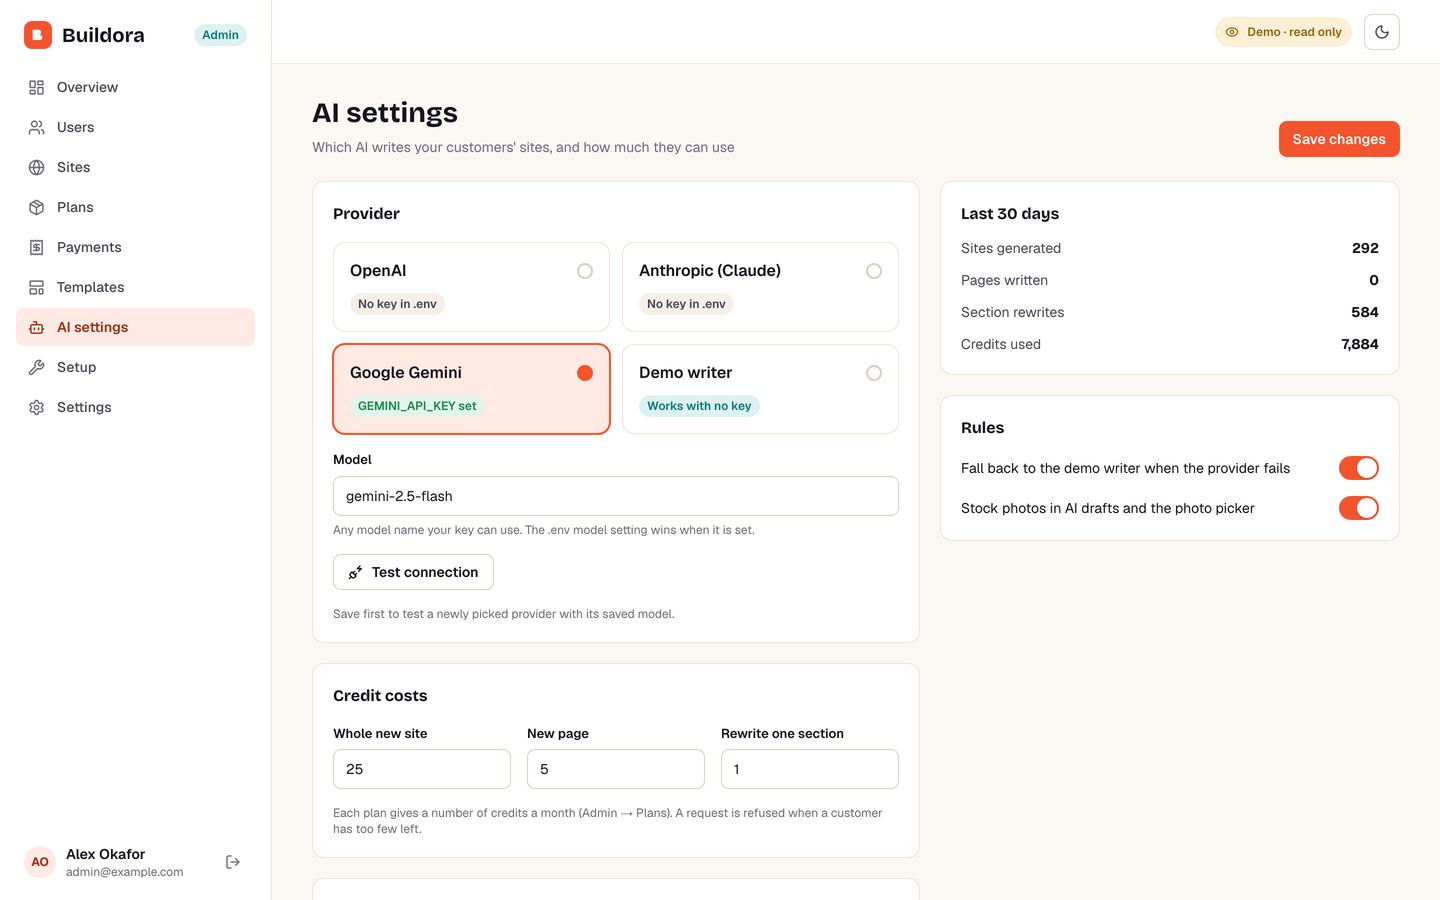
Task: Select the OpenAI provider radio button
Action: [585, 271]
